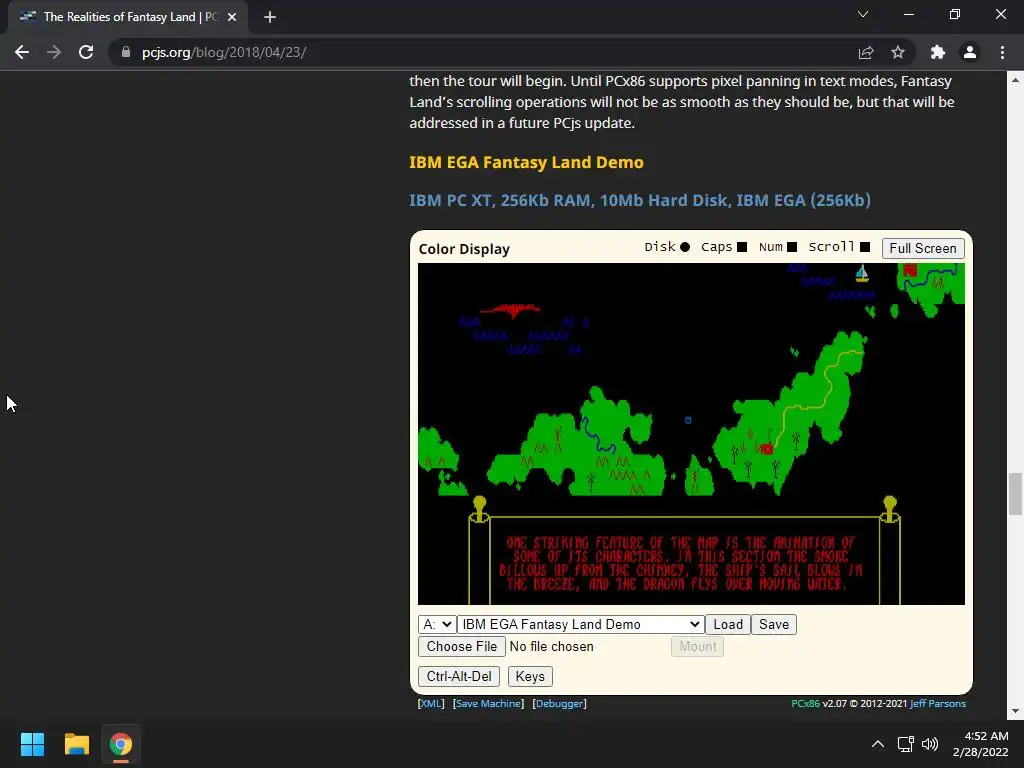This screenshot has width=1024, height=768.
Task: Click the IBM PC XT, 256Kb RAM heading
Action: (x=640, y=200)
